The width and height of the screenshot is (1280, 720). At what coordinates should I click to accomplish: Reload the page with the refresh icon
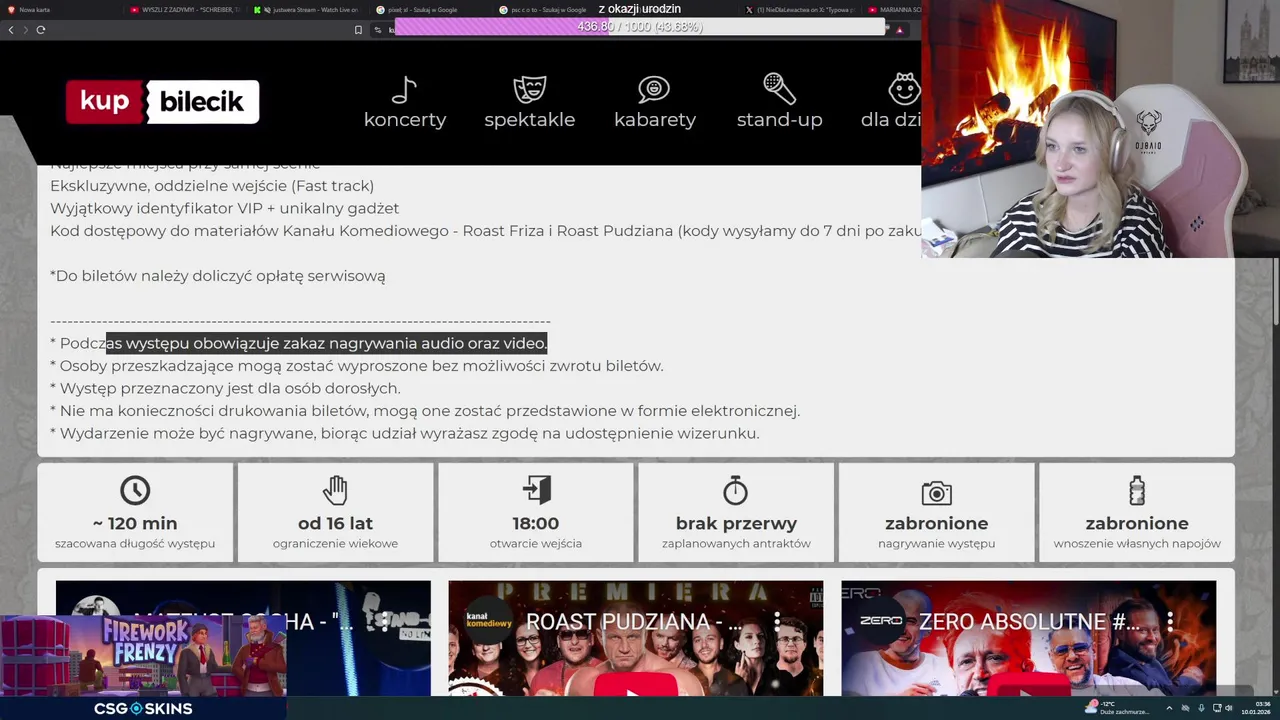41,30
